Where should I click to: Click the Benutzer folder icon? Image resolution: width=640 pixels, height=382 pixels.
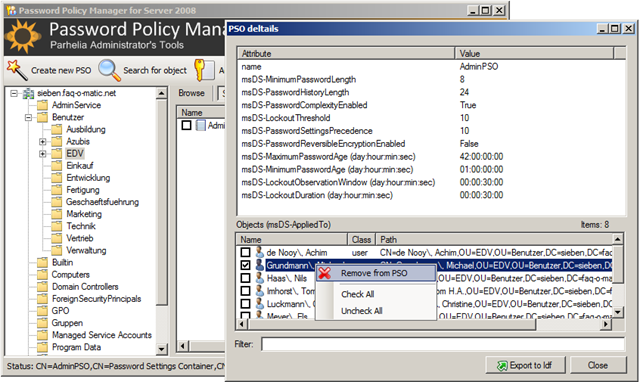click(42, 118)
